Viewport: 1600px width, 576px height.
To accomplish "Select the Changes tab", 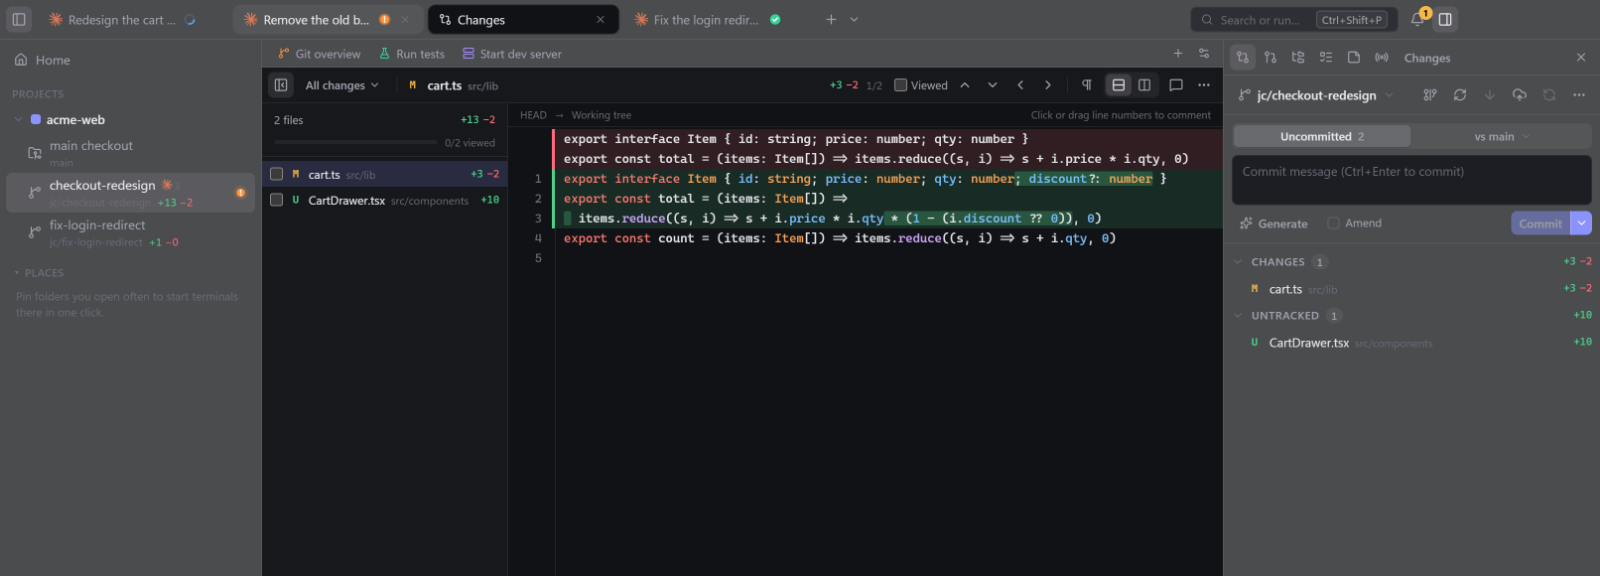I will 522,19.
